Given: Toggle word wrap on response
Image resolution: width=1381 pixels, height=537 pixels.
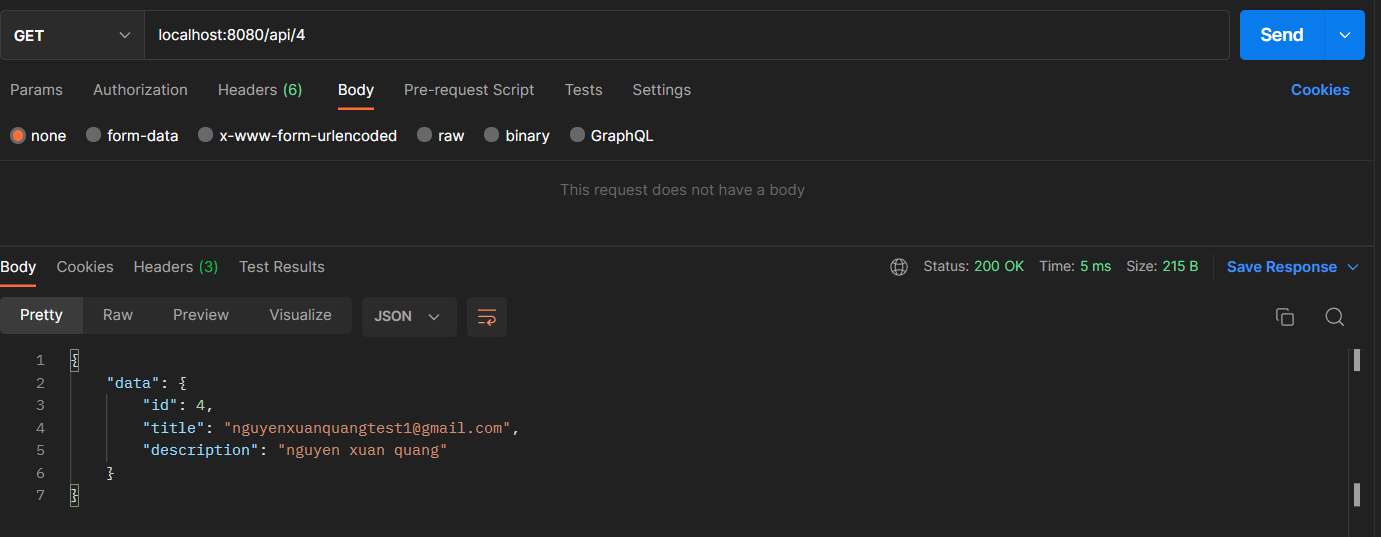Looking at the screenshot, I should point(487,317).
